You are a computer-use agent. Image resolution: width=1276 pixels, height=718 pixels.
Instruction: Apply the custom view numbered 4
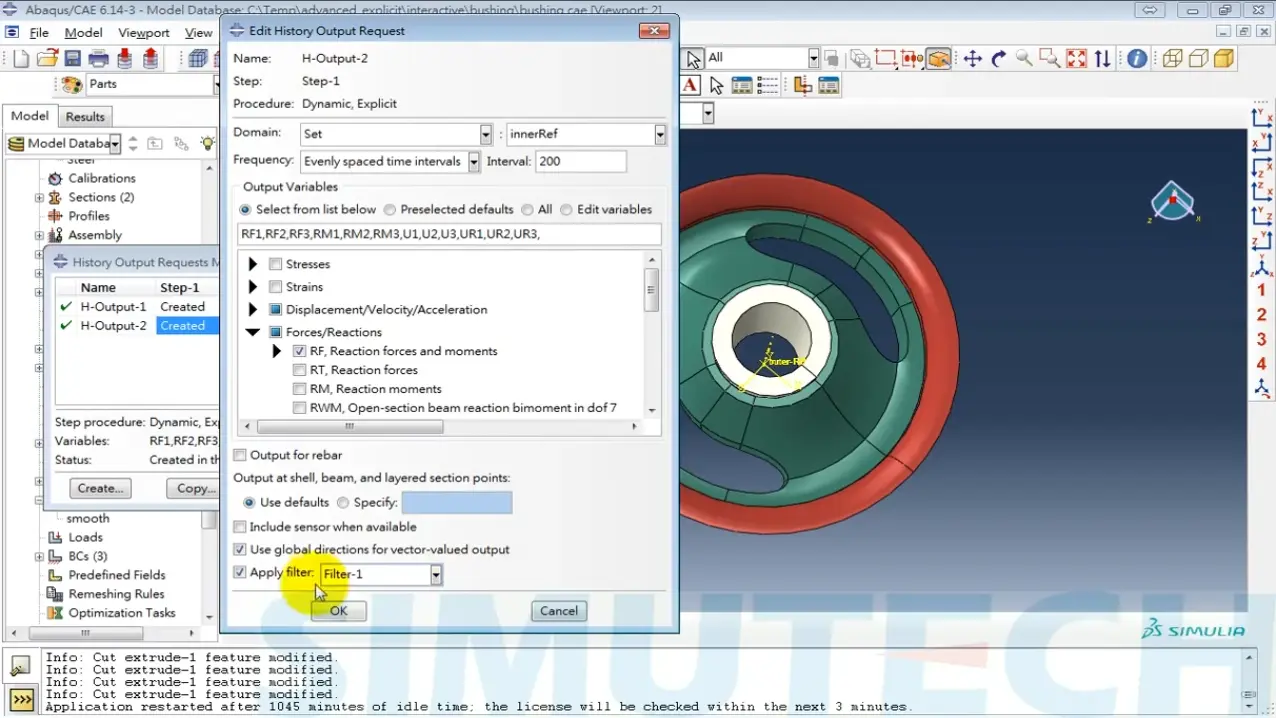(x=1262, y=363)
